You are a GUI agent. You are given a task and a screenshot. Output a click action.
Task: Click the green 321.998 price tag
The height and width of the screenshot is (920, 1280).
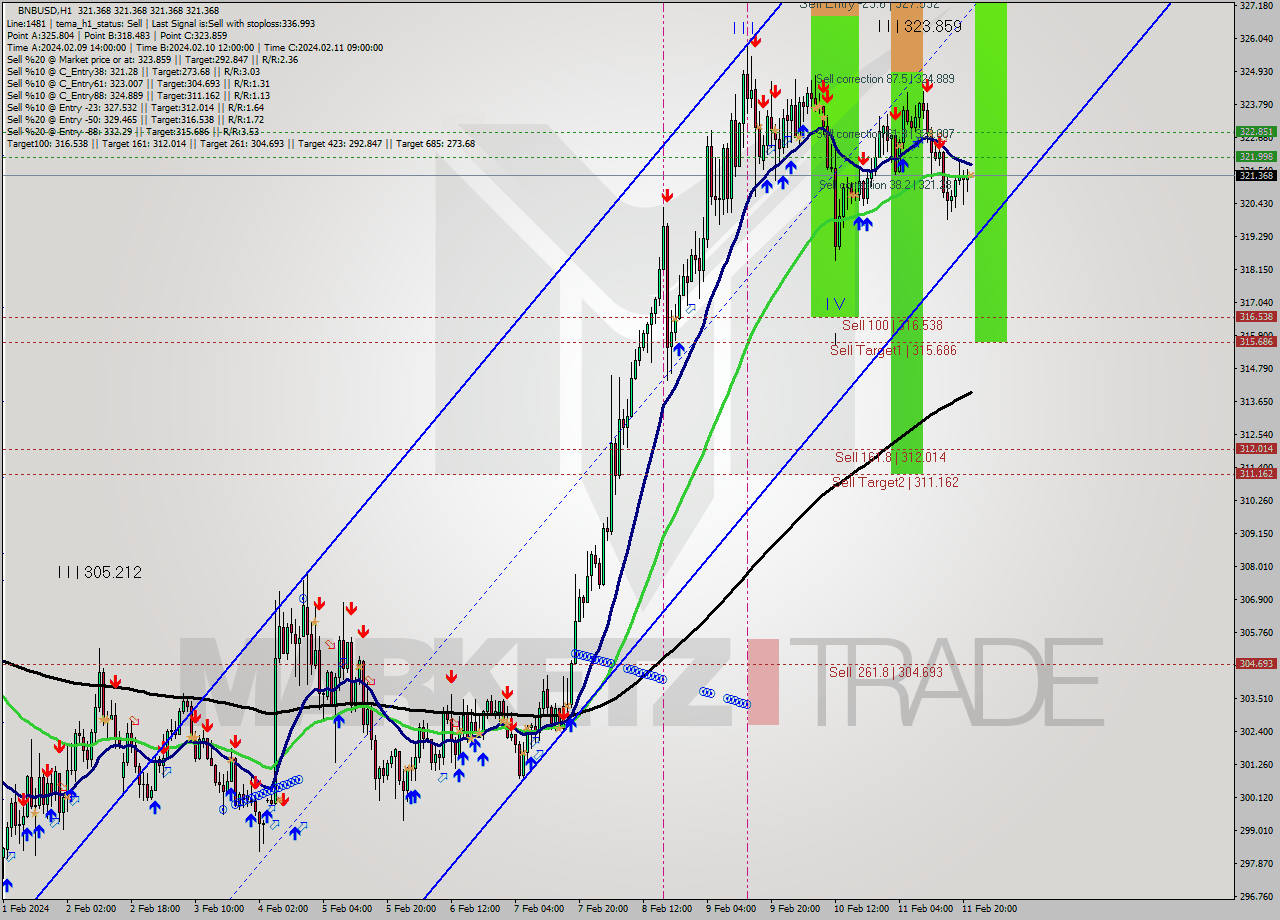[1256, 156]
